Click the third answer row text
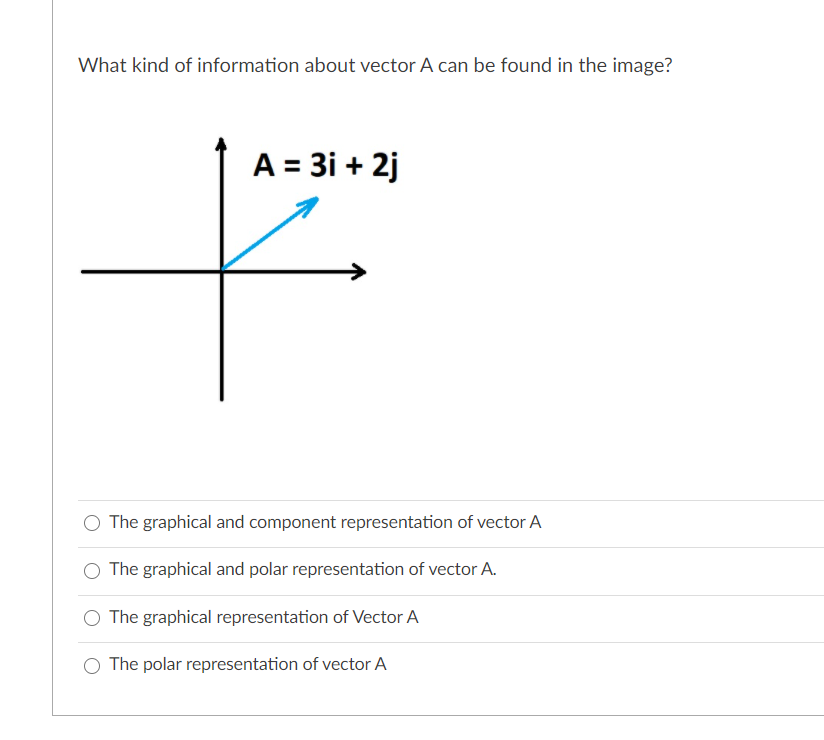The width and height of the screenshot is (824, 740). click(263, 617)
